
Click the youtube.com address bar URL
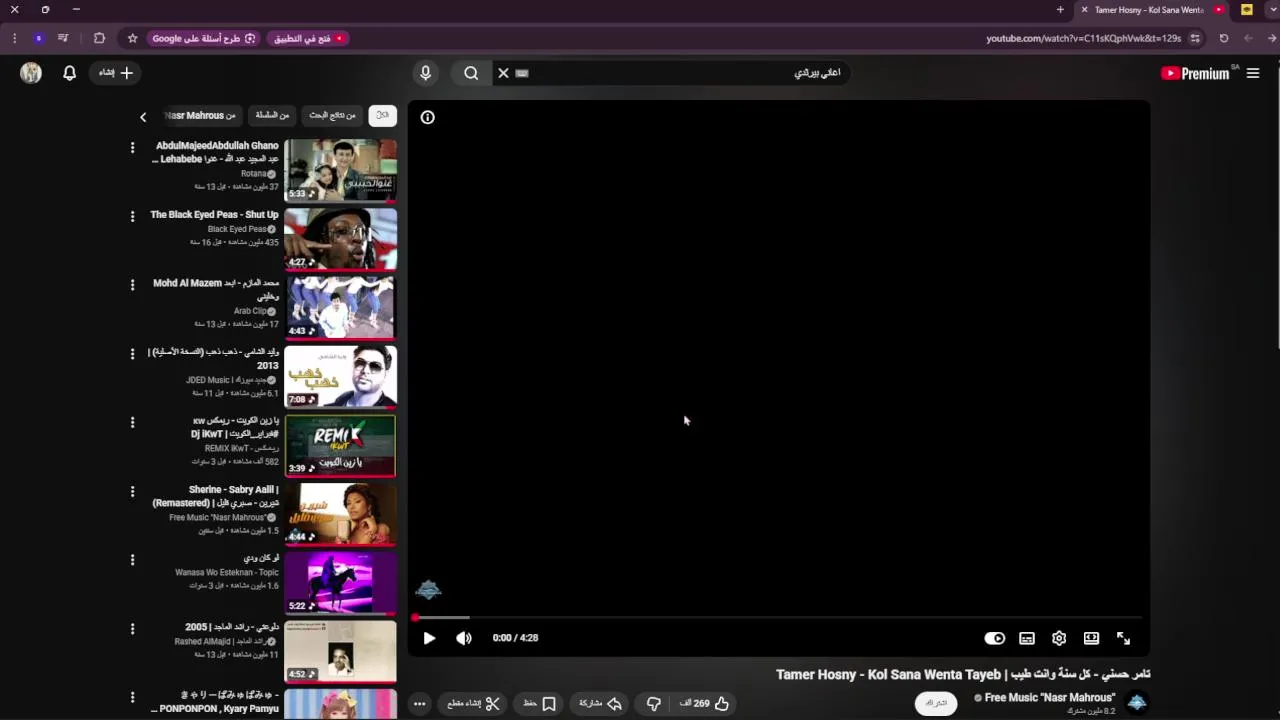[x=1083, y=38]
